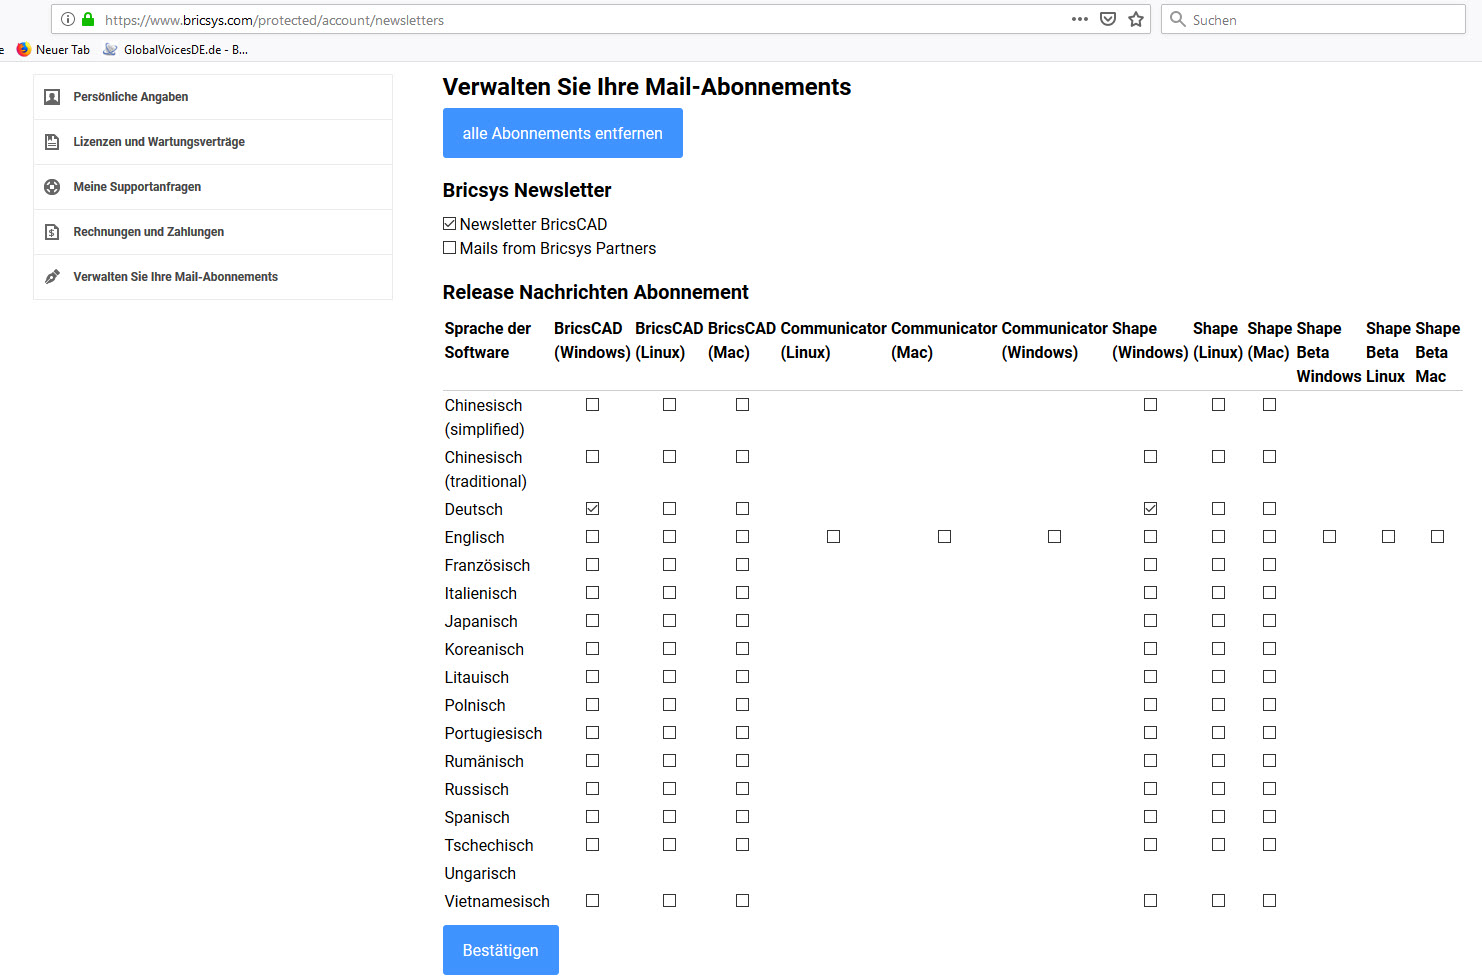Viewport: 1482px width, 978px height.
Task: Click the Lizenzen und Wartungsverträge document icon
Action: coord(52,142)
